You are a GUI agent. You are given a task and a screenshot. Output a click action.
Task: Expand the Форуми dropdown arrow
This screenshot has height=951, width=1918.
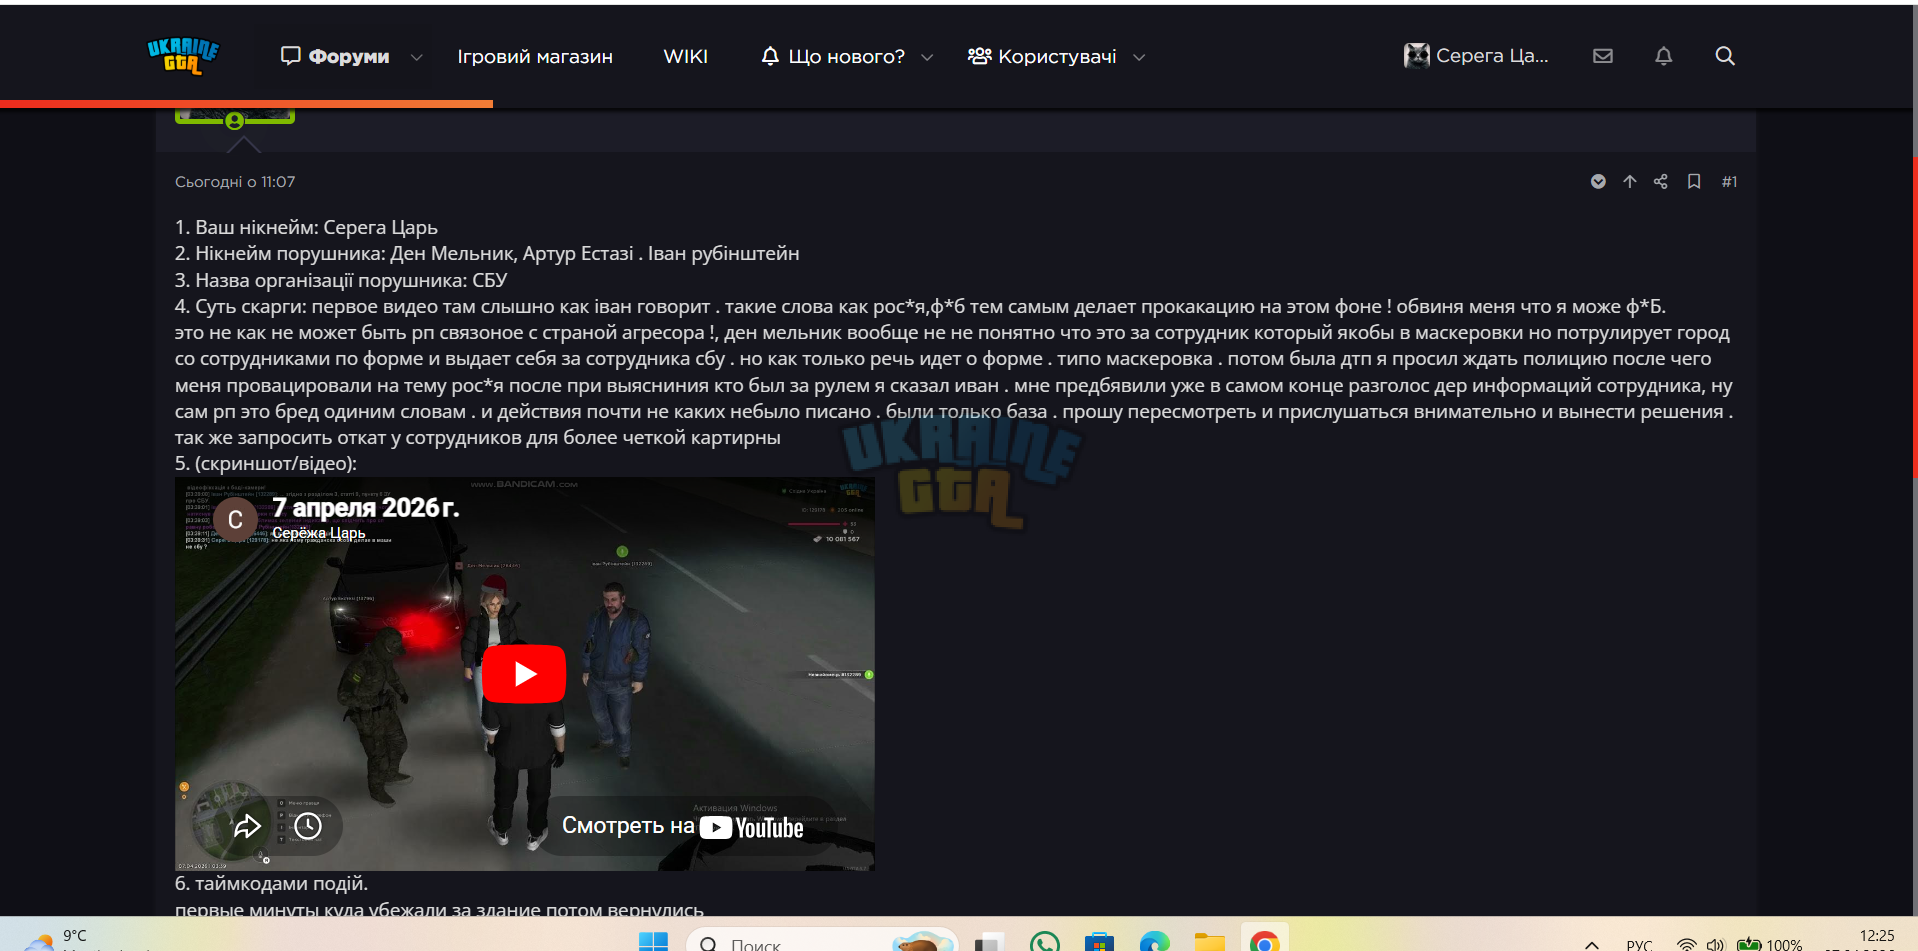click(x=417, y=57)
